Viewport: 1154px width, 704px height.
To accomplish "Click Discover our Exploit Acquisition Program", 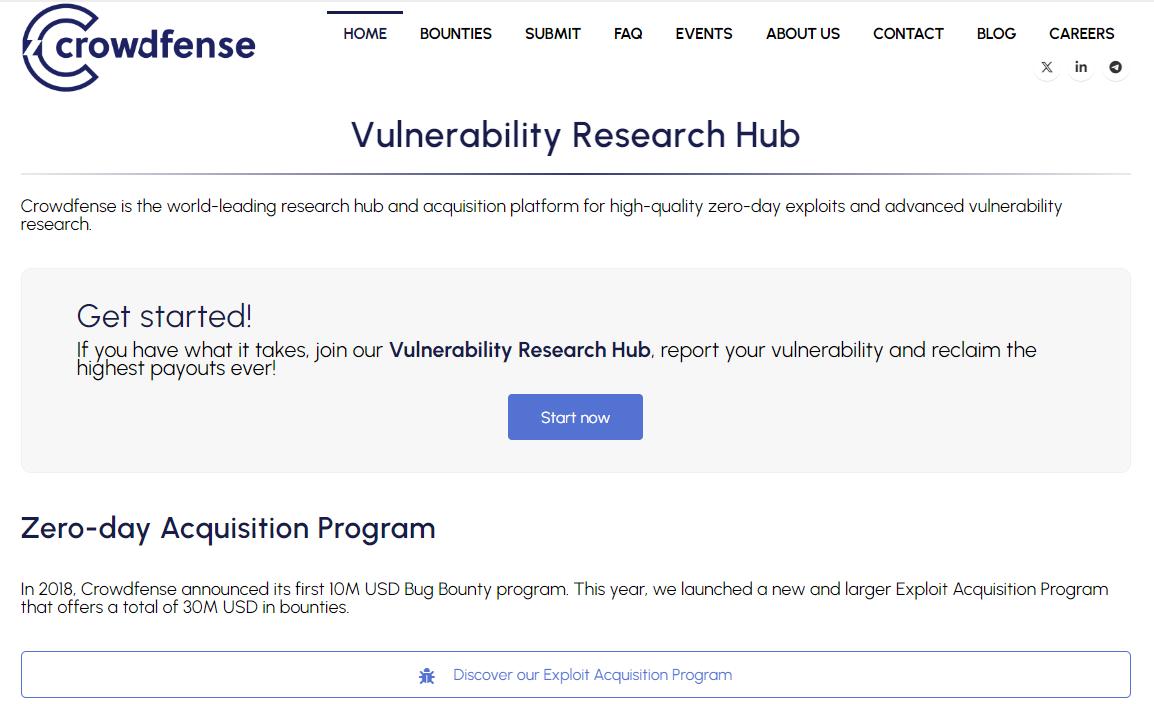I will pyautogui.click(x=592, y=675).
